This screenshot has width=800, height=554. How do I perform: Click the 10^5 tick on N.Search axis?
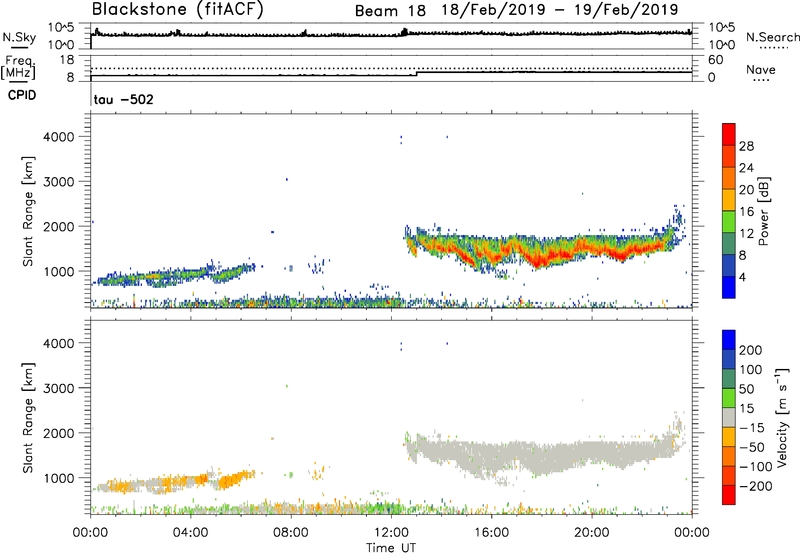tap(721, 28)
